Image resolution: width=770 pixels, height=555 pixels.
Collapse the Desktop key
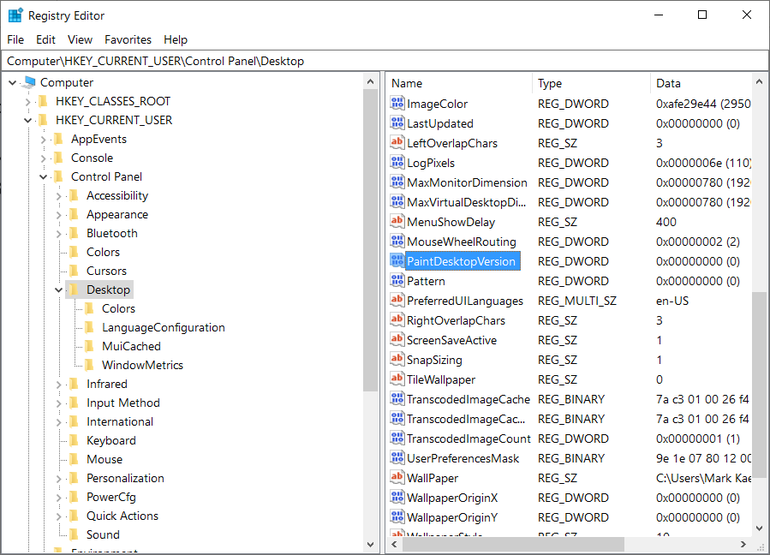[x=58, y=290]
